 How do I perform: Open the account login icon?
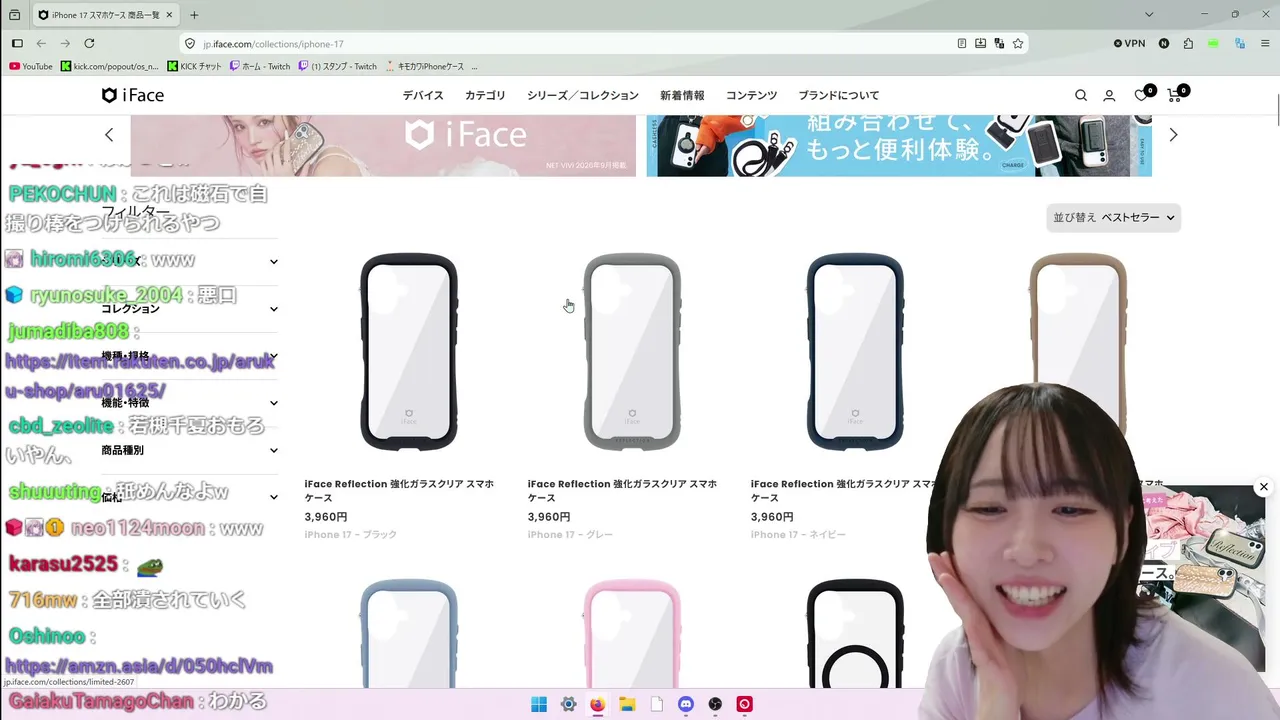(1109, 96)
